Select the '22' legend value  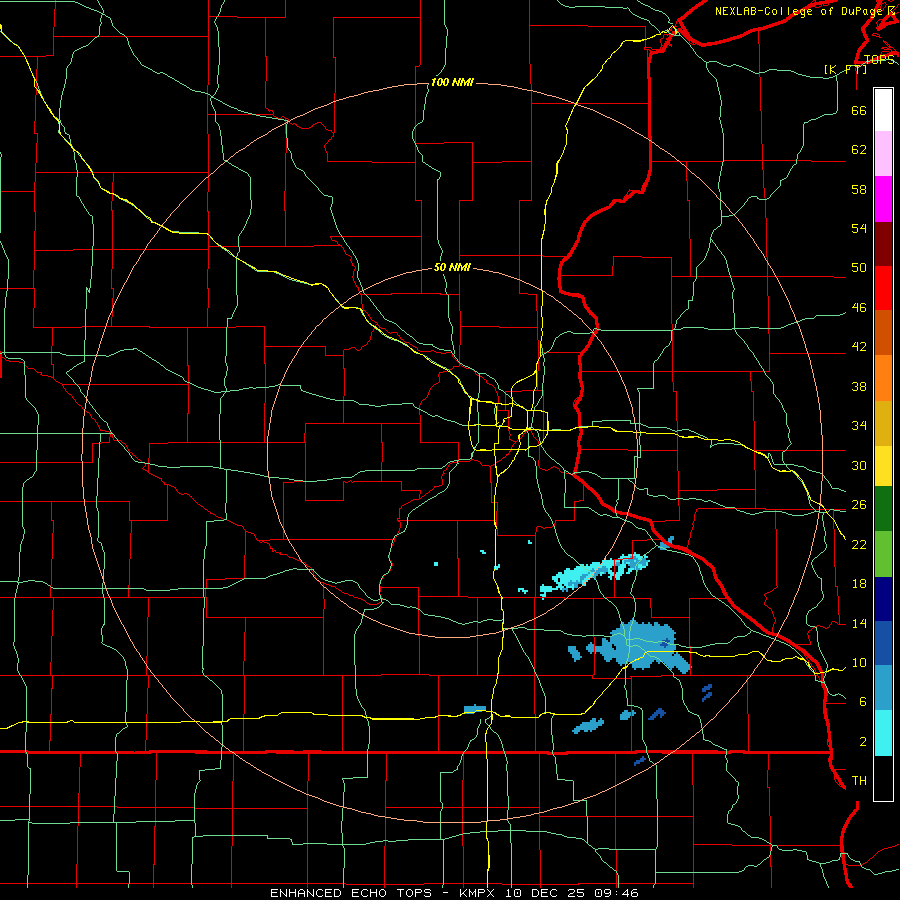pyautogui.click(x=859, y=544)
